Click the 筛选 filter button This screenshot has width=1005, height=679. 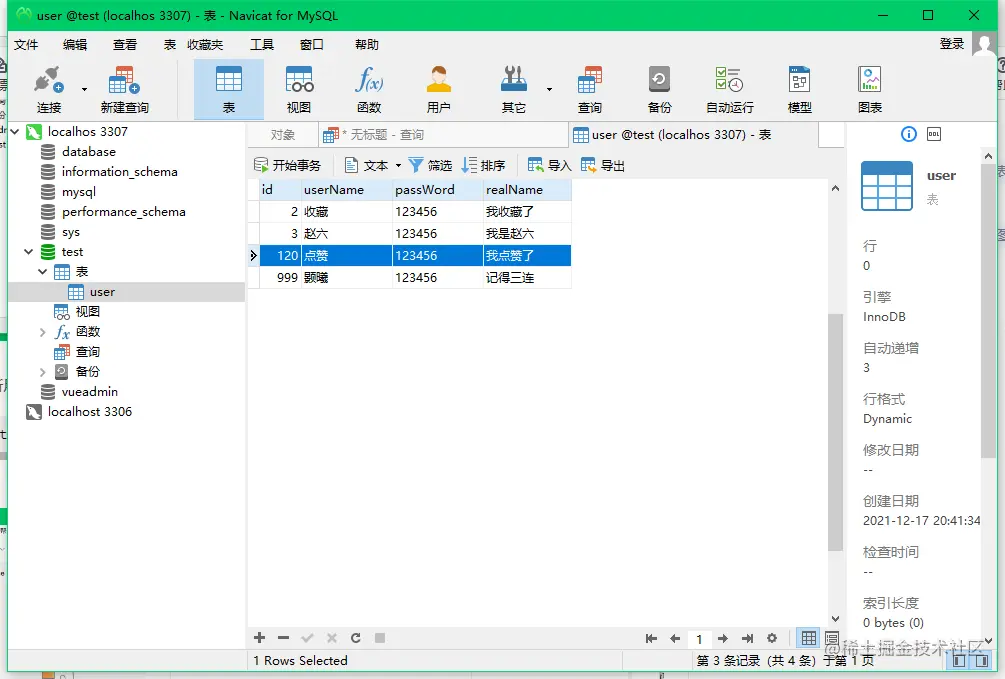[x=430, y=165]
